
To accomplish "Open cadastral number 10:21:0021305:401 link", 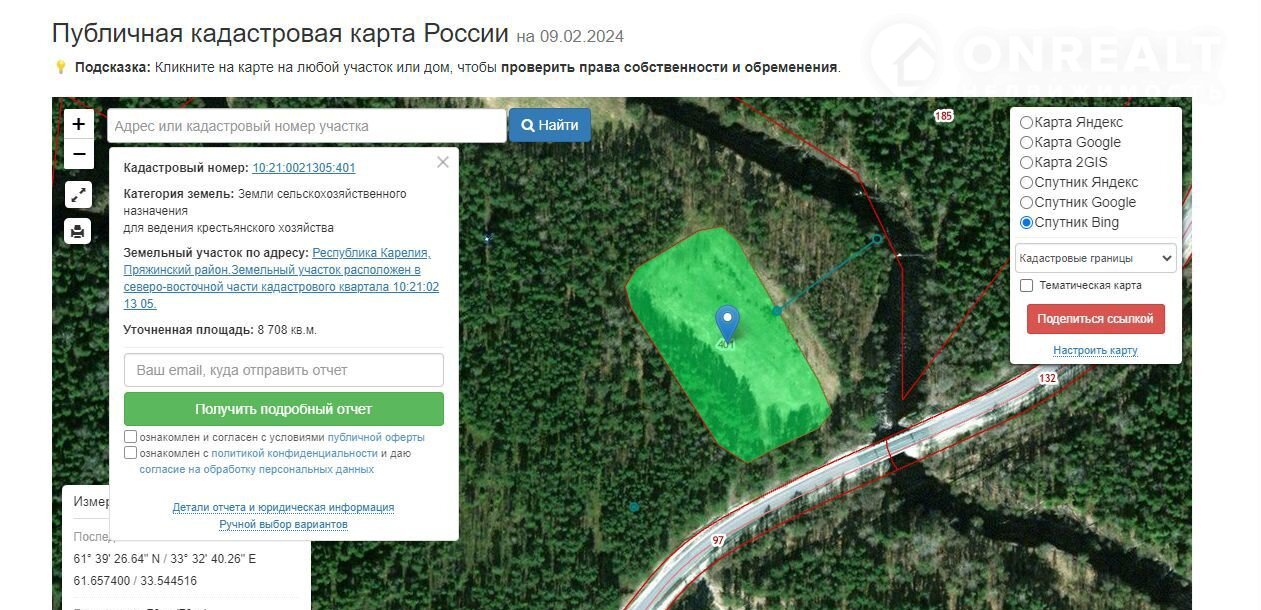I will click(304, 168).
